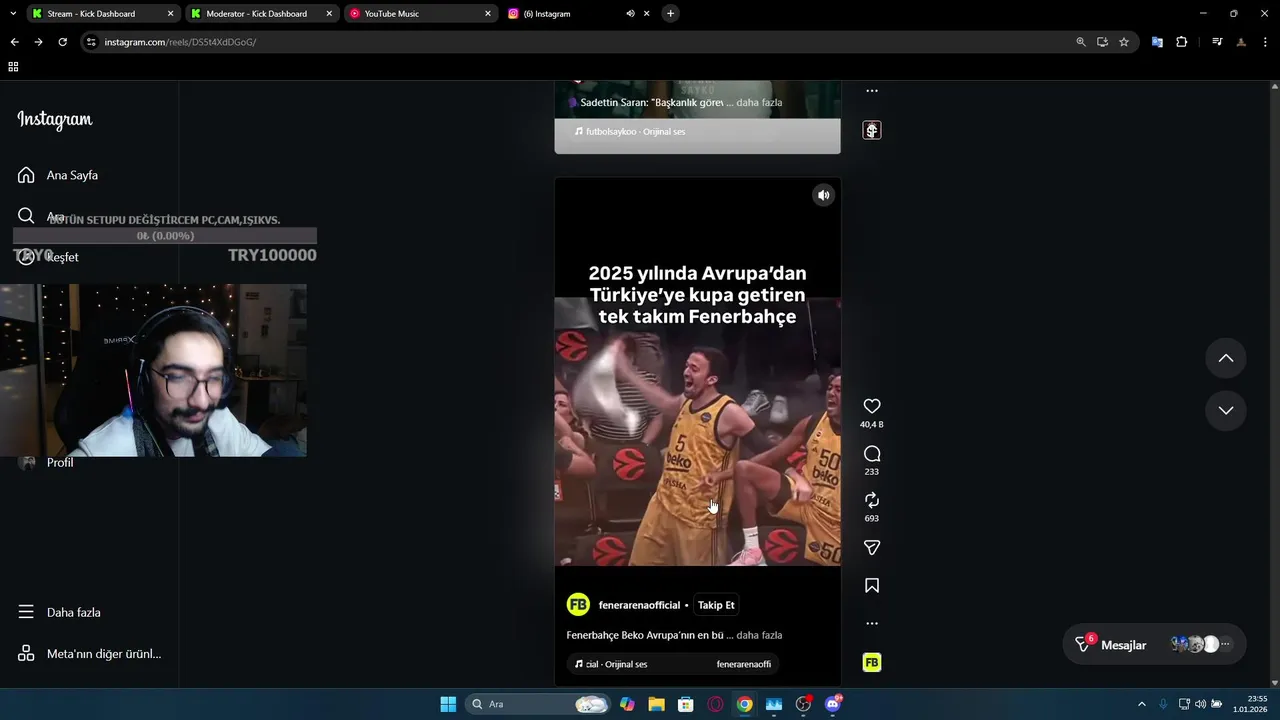Open File Explorer from the taskbar
Viewport: 1280px width, 720px height.
(x=656, y=704)
